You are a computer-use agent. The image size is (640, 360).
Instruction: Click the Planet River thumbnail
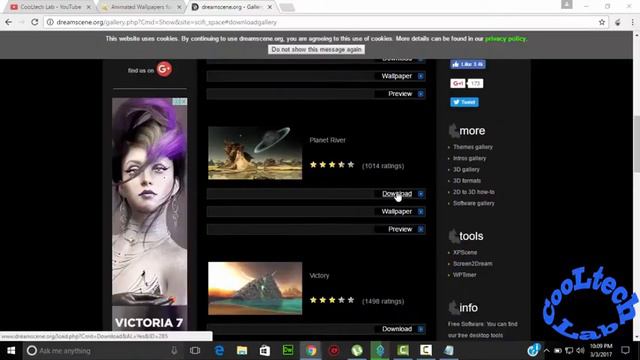click(255, 153)
